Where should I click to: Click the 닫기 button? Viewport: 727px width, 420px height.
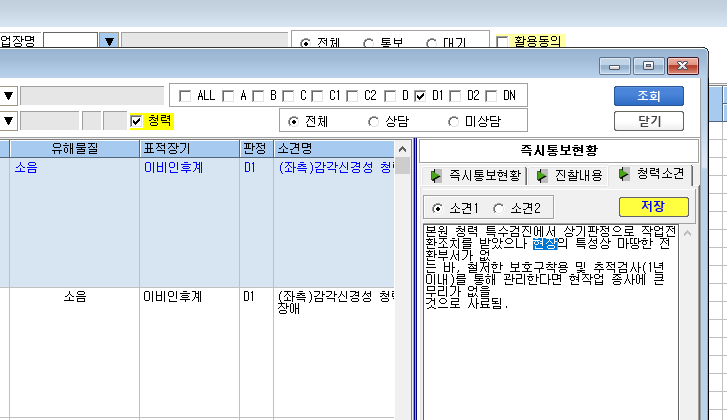tap(649, 121)
